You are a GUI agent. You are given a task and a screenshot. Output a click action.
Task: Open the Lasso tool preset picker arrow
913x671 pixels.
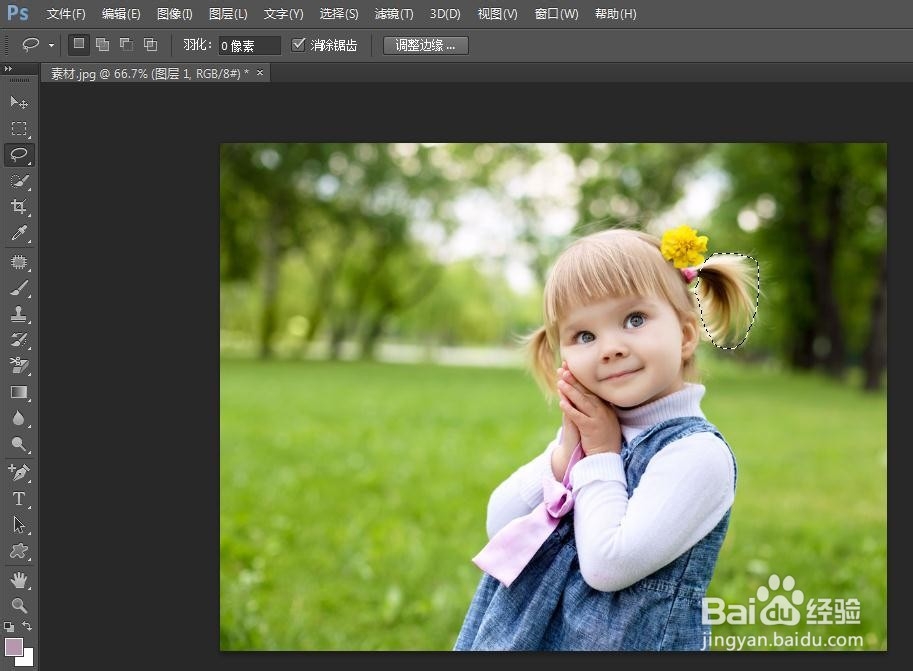coord(51,45)
